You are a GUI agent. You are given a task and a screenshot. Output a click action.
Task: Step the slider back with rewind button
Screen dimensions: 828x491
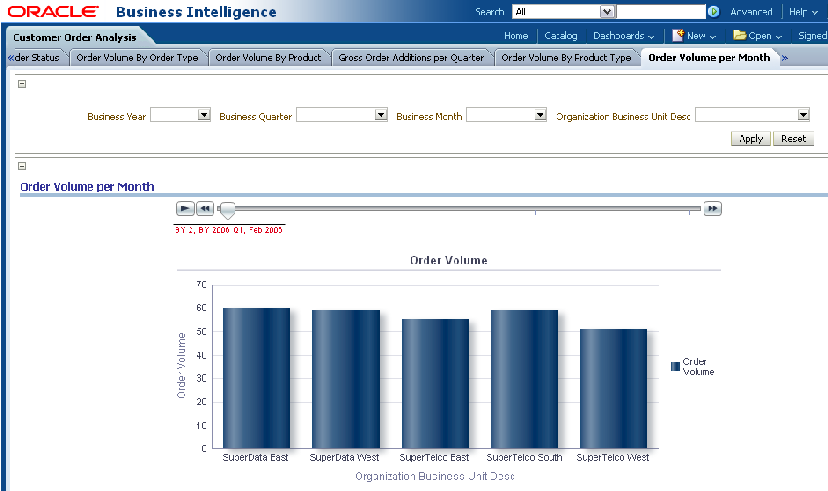click(205, 209)
